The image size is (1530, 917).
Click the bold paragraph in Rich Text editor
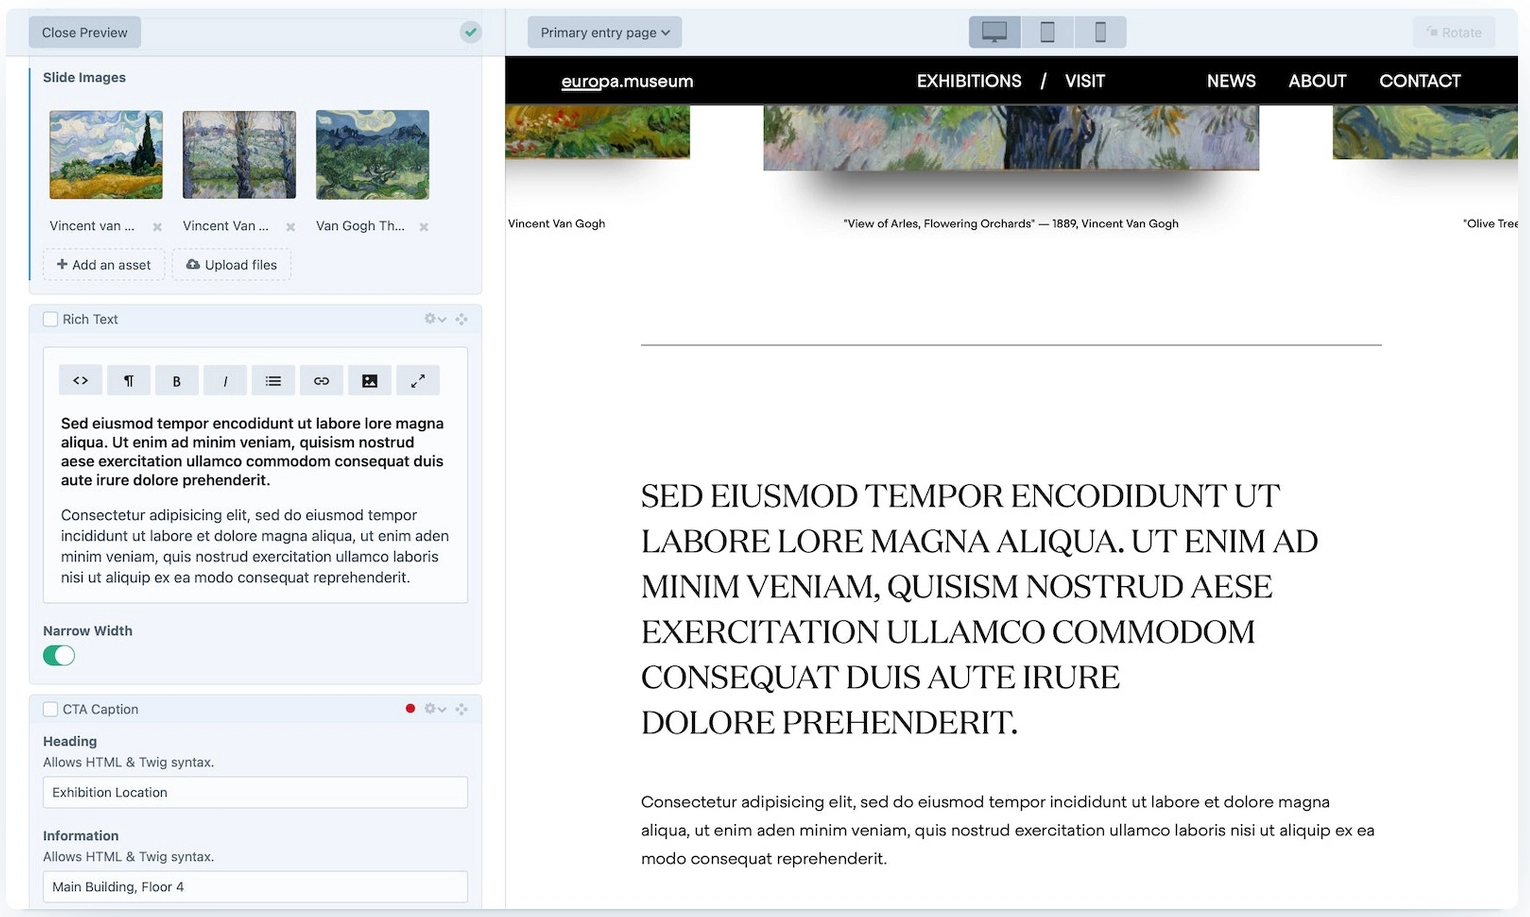(252, 452)
